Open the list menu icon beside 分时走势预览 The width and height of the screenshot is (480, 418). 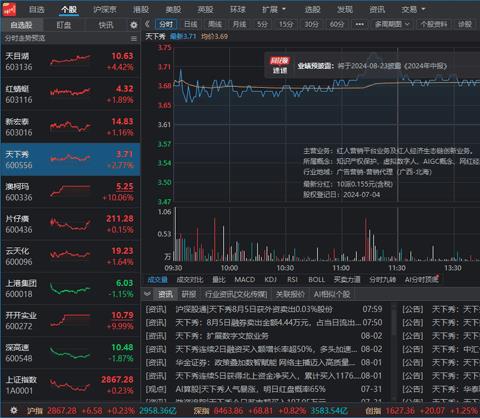pos(134,39)
